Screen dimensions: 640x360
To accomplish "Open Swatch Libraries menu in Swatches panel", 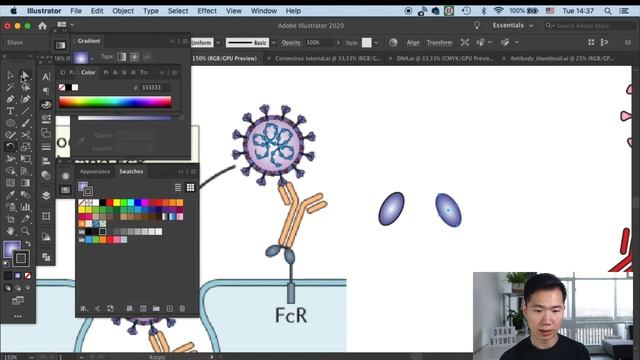I will [84, 309].
